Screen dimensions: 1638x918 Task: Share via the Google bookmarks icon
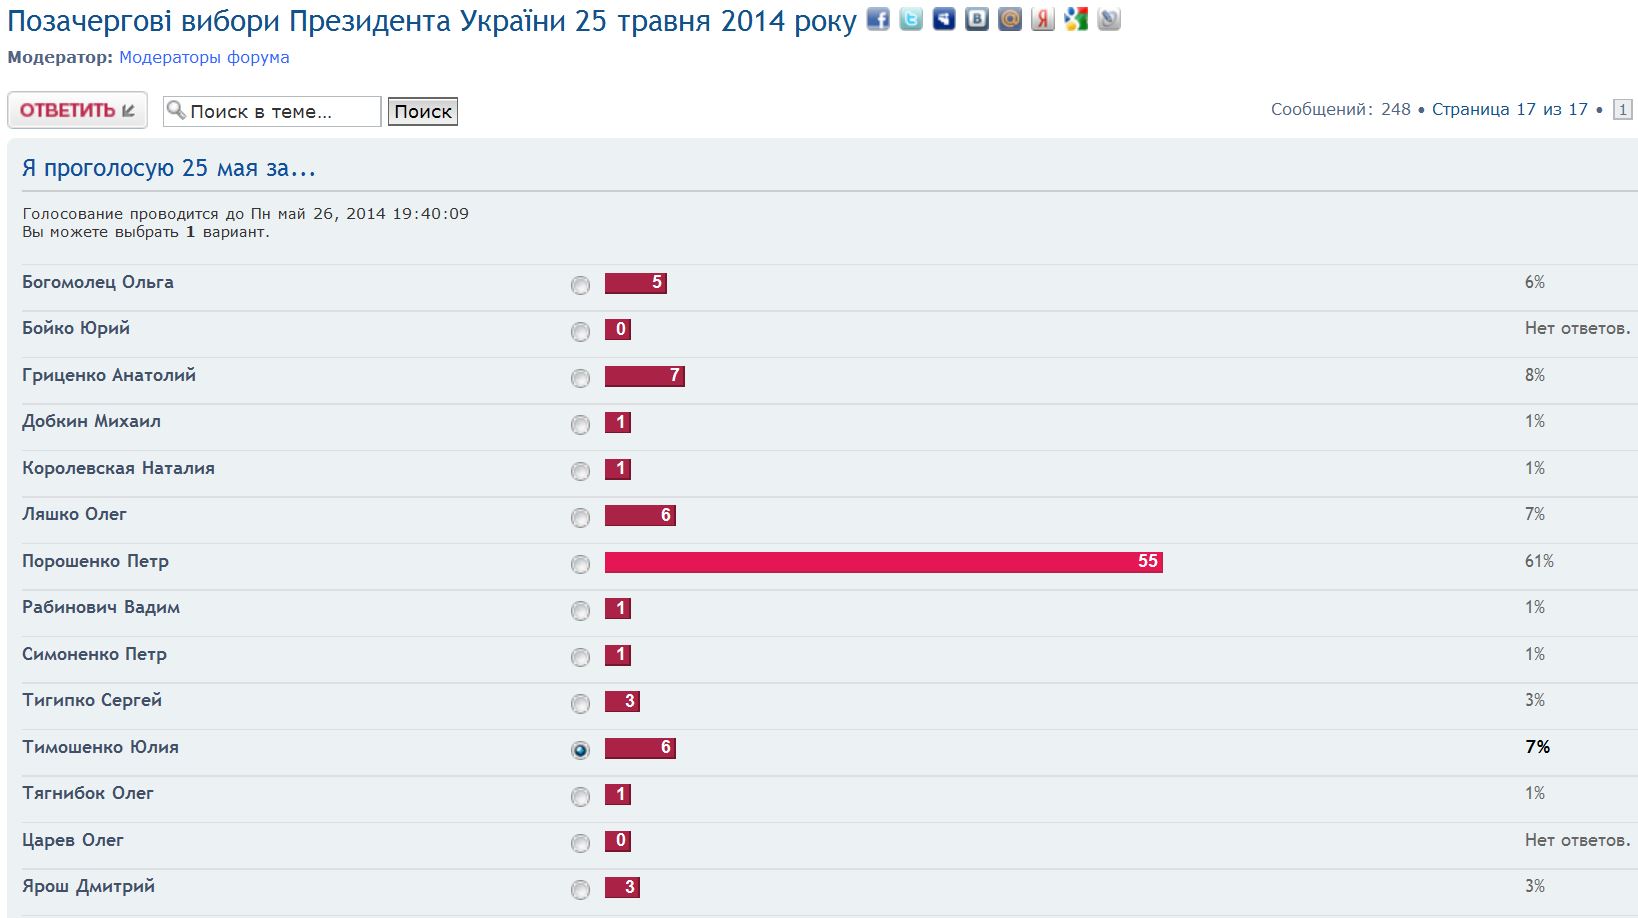[x=1076, y=19]
